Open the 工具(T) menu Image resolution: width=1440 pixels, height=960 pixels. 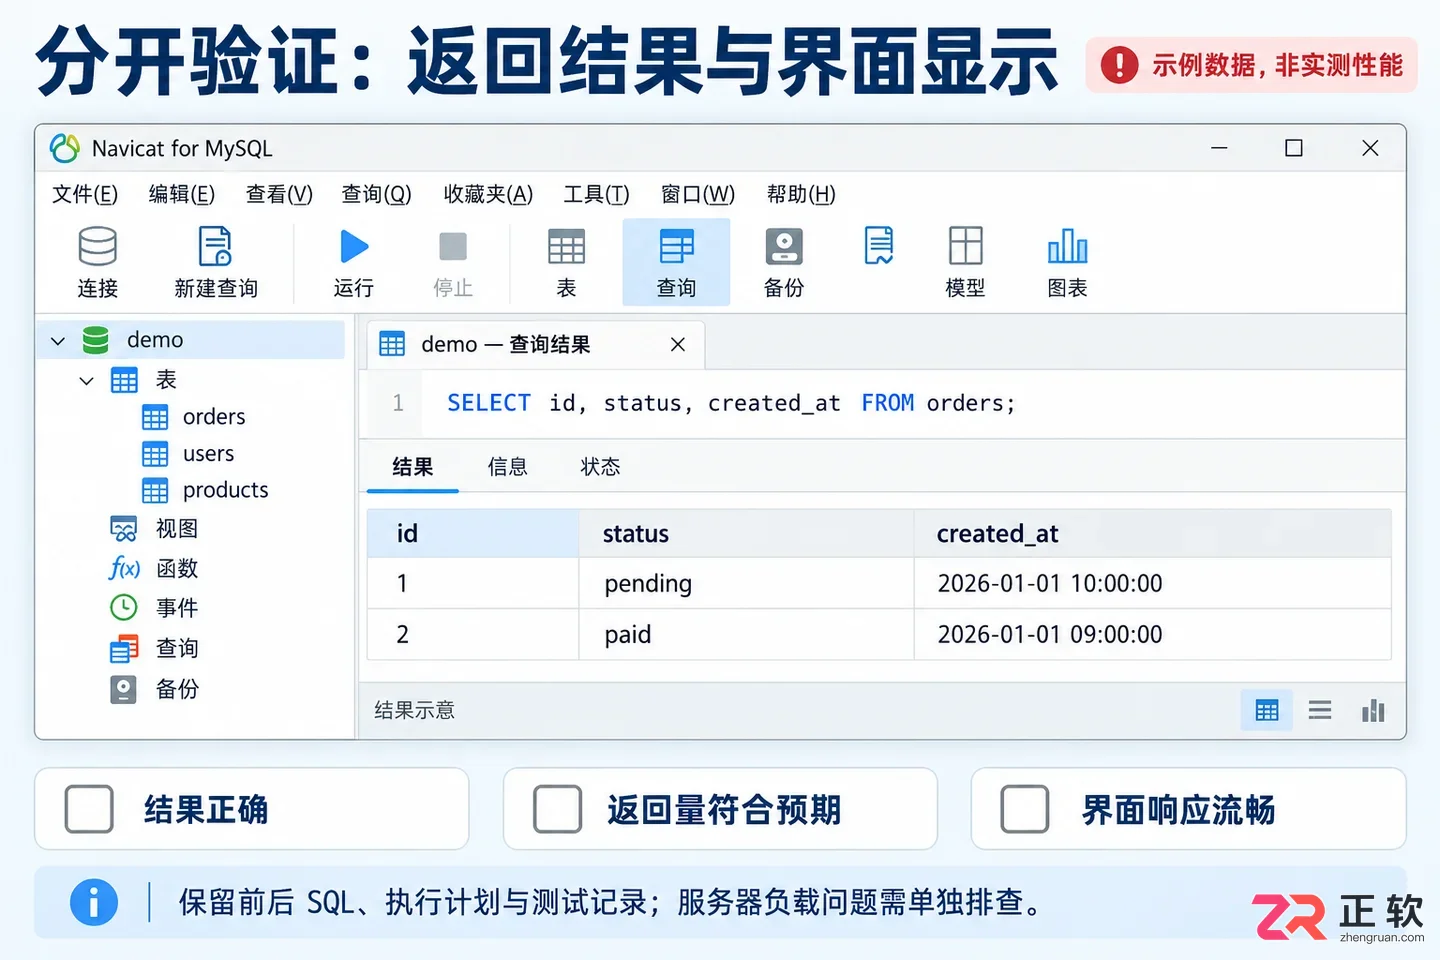[x=596, y=194]
